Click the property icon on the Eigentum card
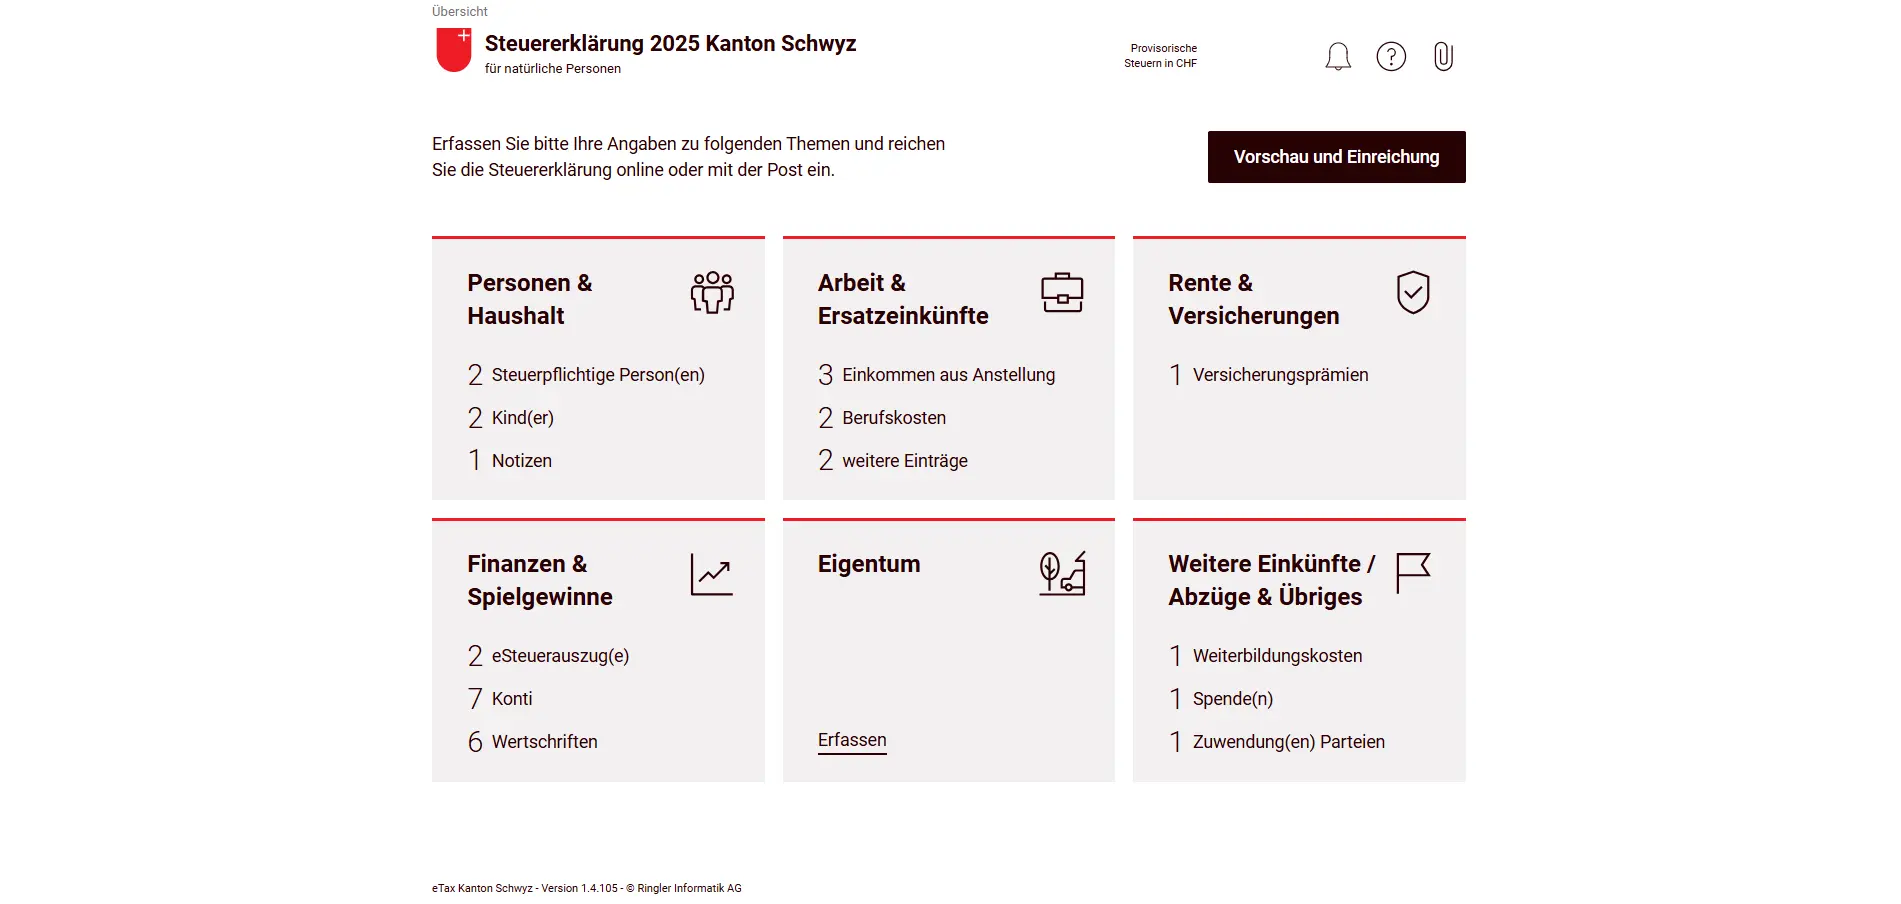 click(x=1063, y=573)
